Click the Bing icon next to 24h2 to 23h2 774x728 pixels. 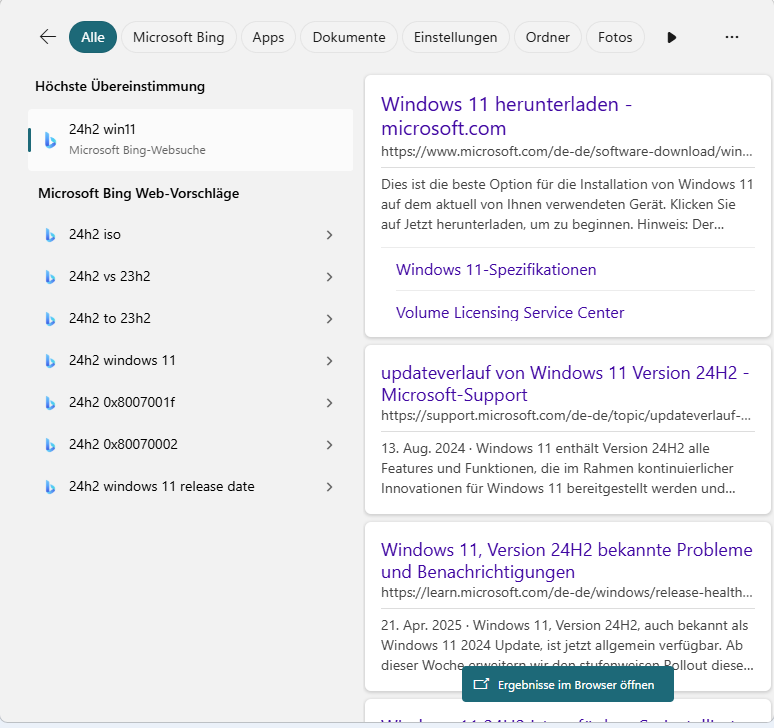click(50, 319)
